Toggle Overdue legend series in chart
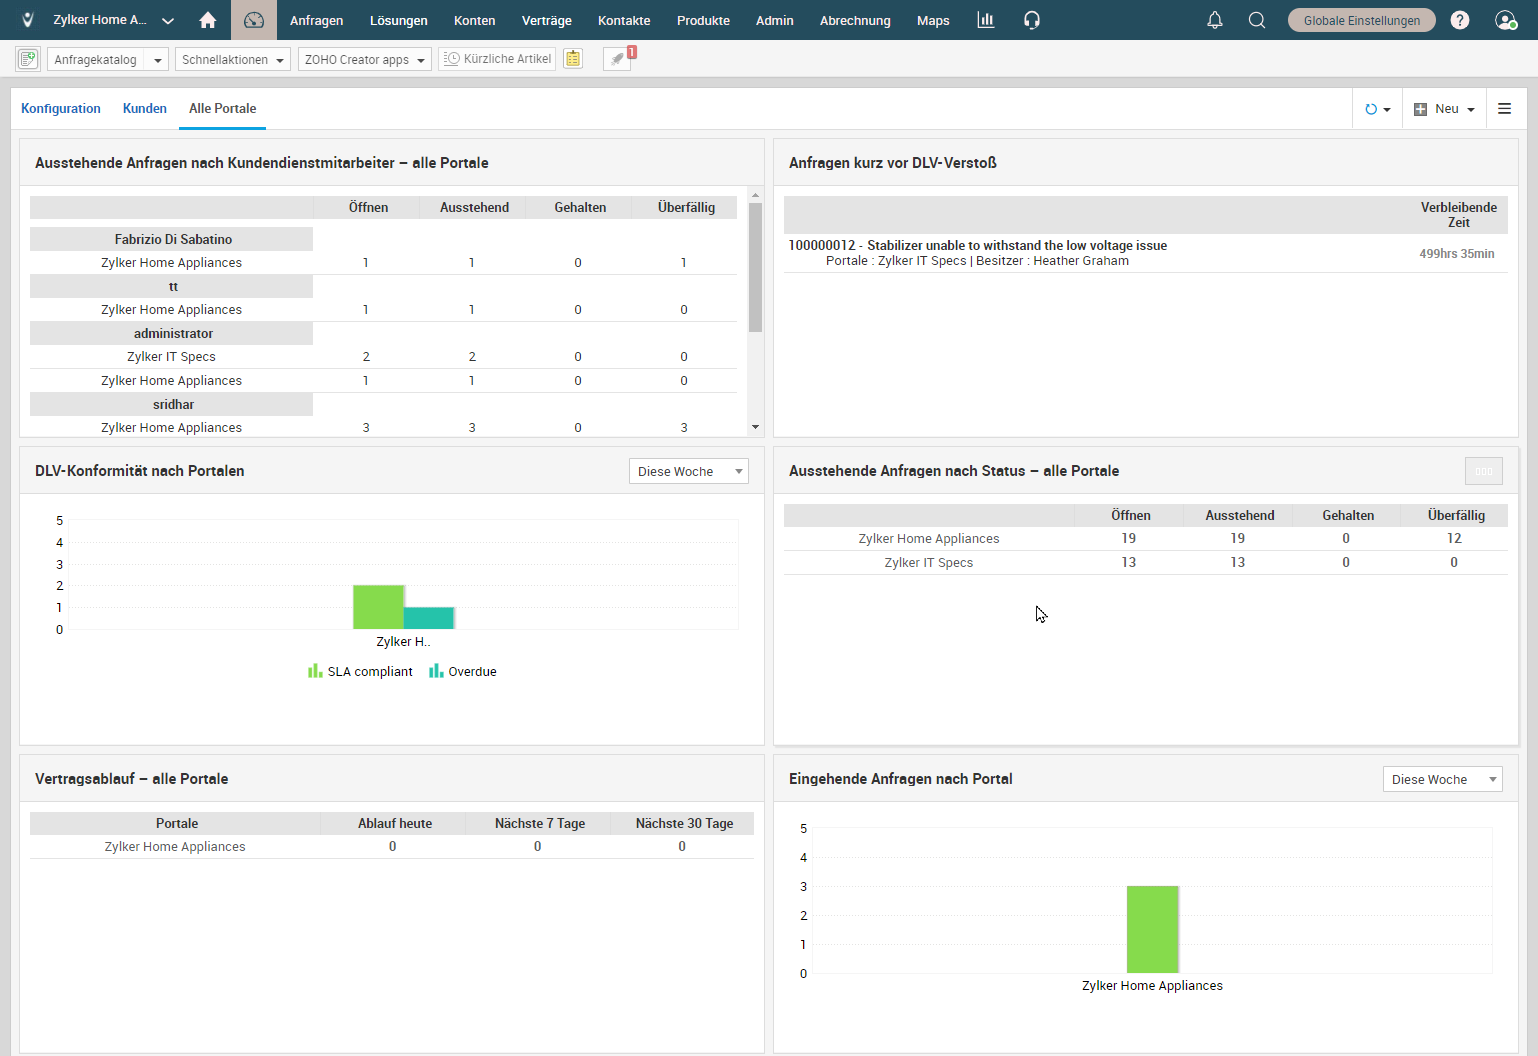1538x1056 pixels. click(463, 672)
